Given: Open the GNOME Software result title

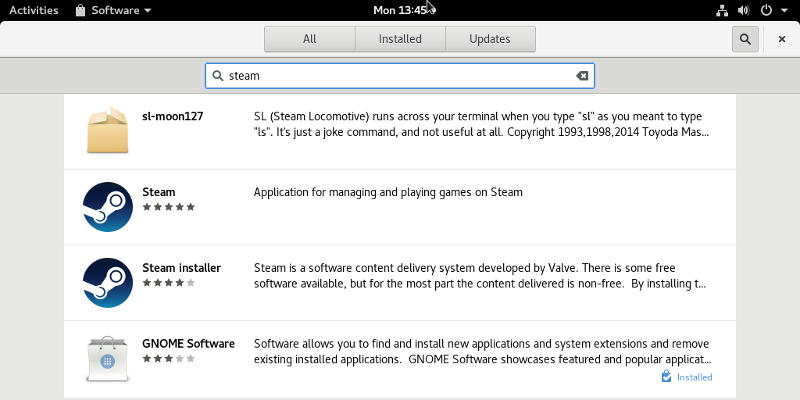Looking at the screenshot, I should pyautogui.click(x=188, y=344).
